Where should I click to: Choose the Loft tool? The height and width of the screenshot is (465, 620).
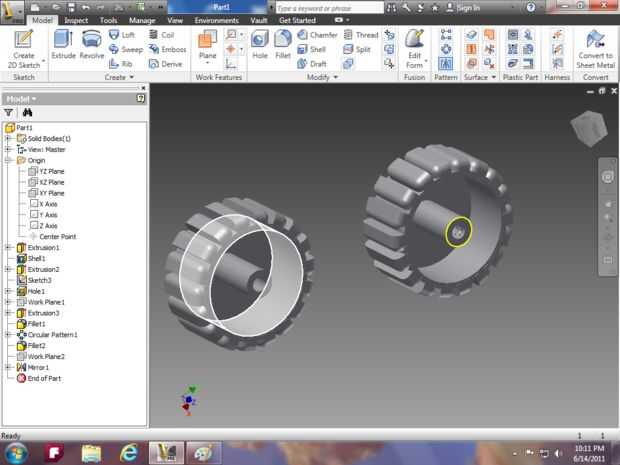point(122,35)
